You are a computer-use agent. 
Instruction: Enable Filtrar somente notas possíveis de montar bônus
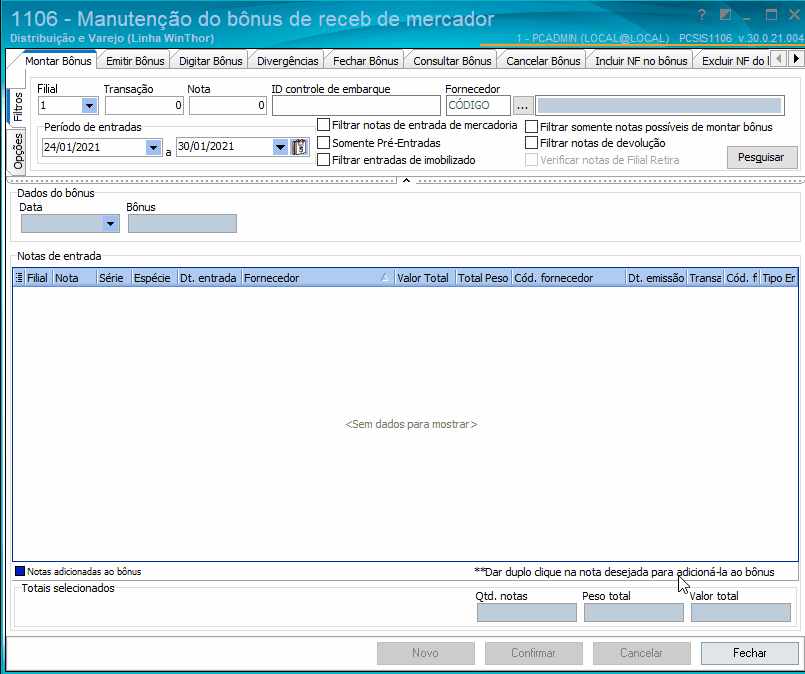pyautogui.click(x=531, y=126)
